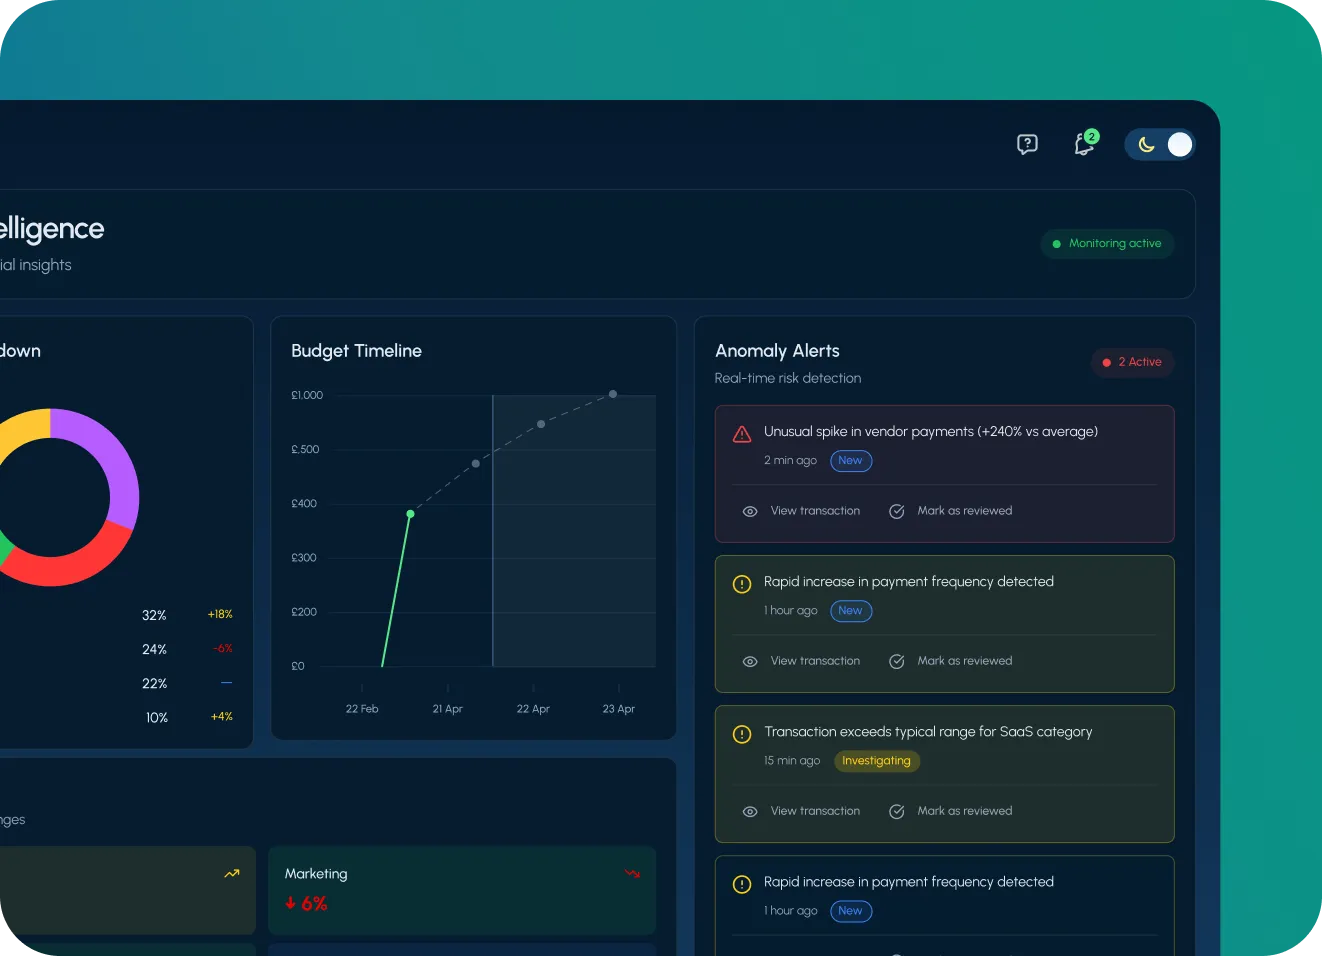Click the downward trend icon on Marketing card
Viewport: 1322px width, 956px height.
(632, 873)
